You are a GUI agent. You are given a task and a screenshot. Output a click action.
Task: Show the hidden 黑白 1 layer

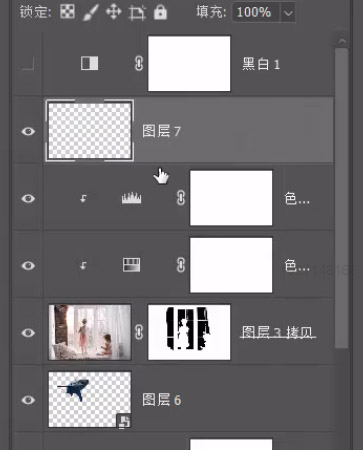[x=28, y=64]
